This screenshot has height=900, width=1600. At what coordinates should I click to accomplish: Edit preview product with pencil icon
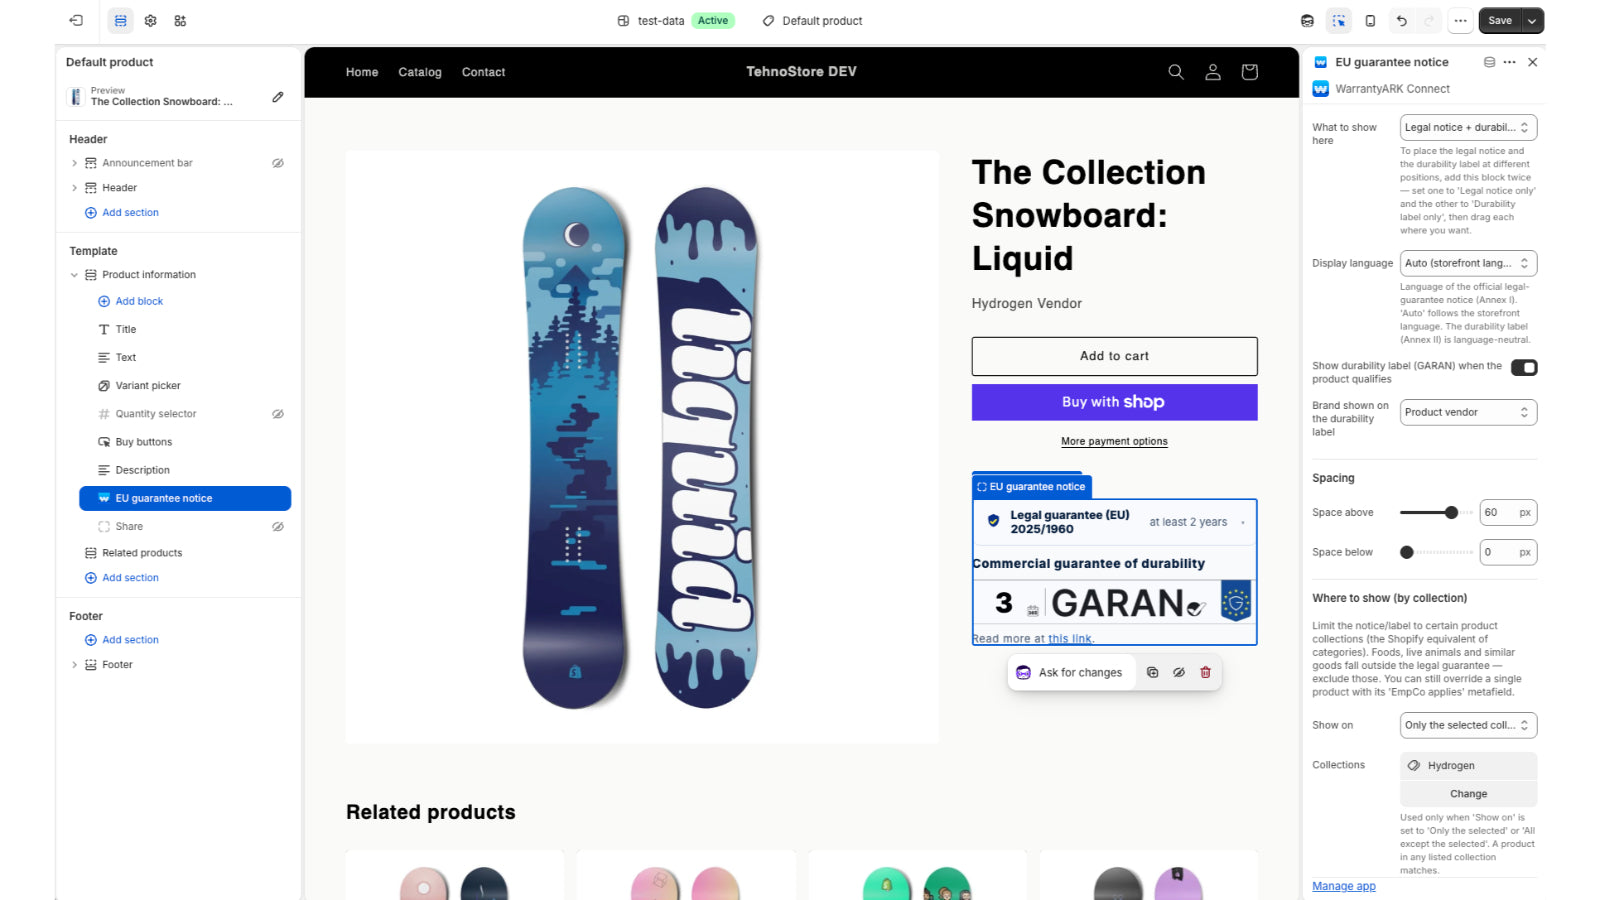click(x=278, y=97)
